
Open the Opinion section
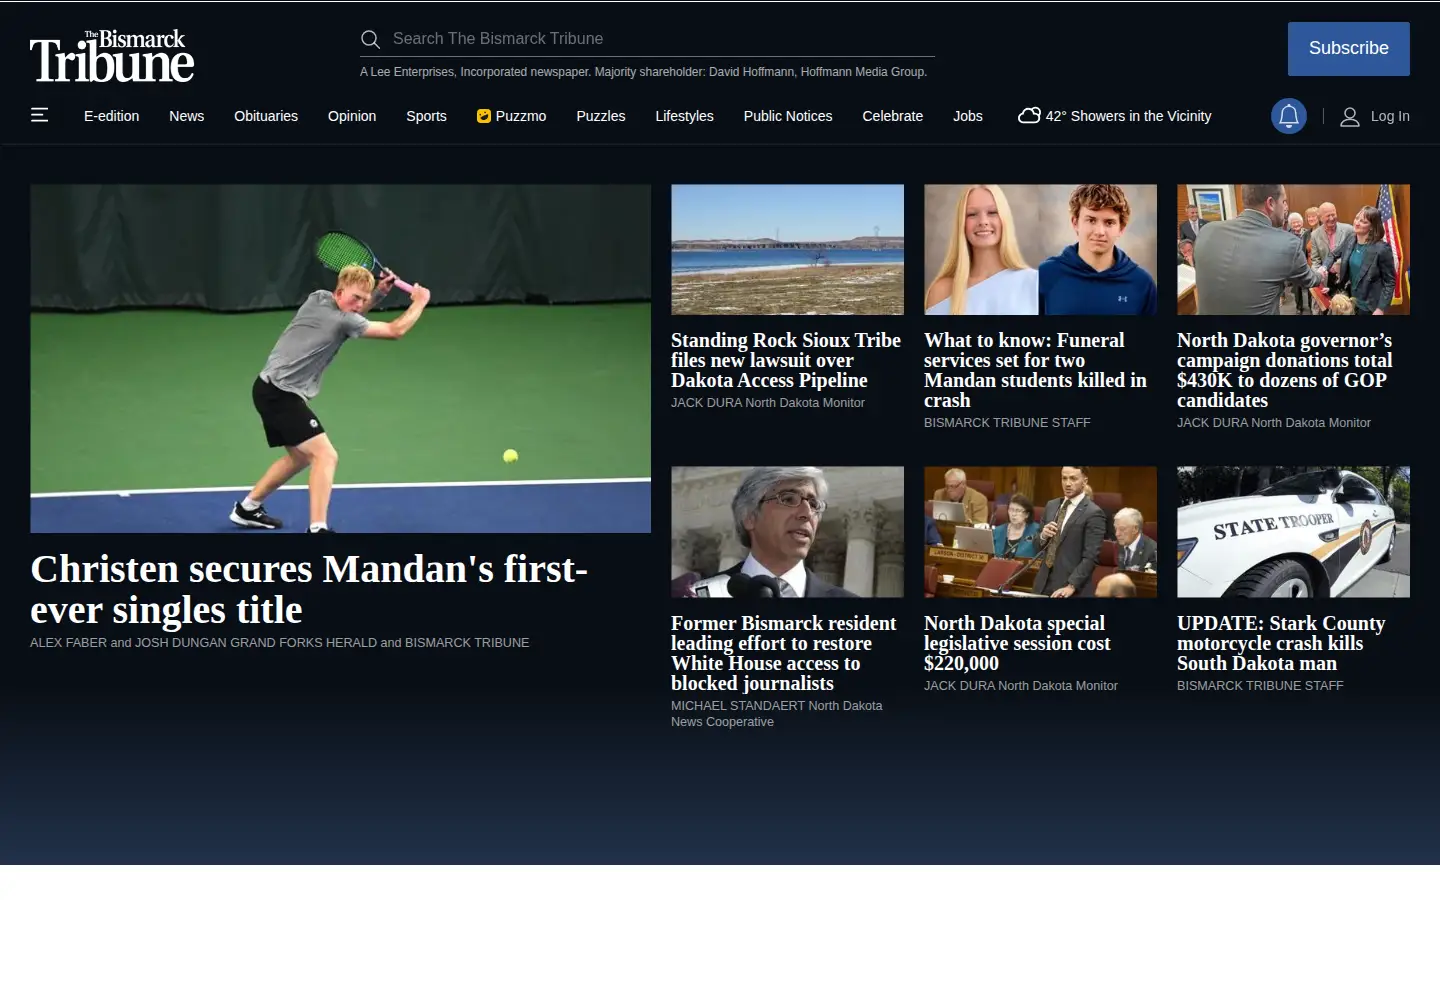pyautogui.click(x=352, y=116)
